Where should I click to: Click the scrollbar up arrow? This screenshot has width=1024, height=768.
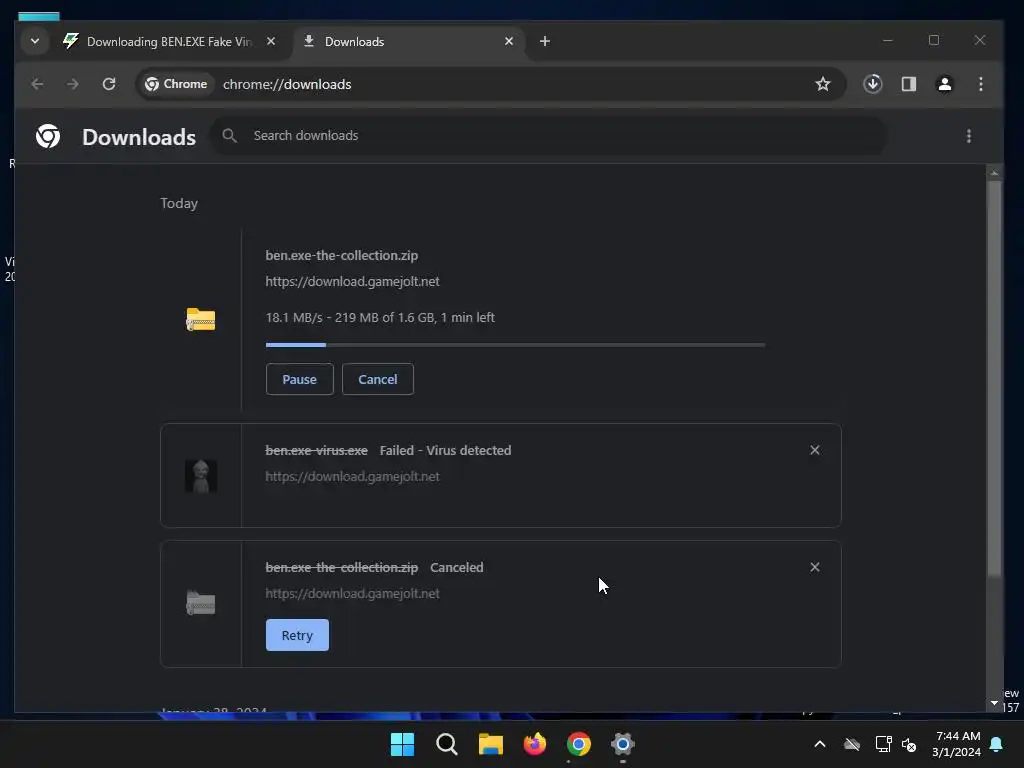point(994,173)
